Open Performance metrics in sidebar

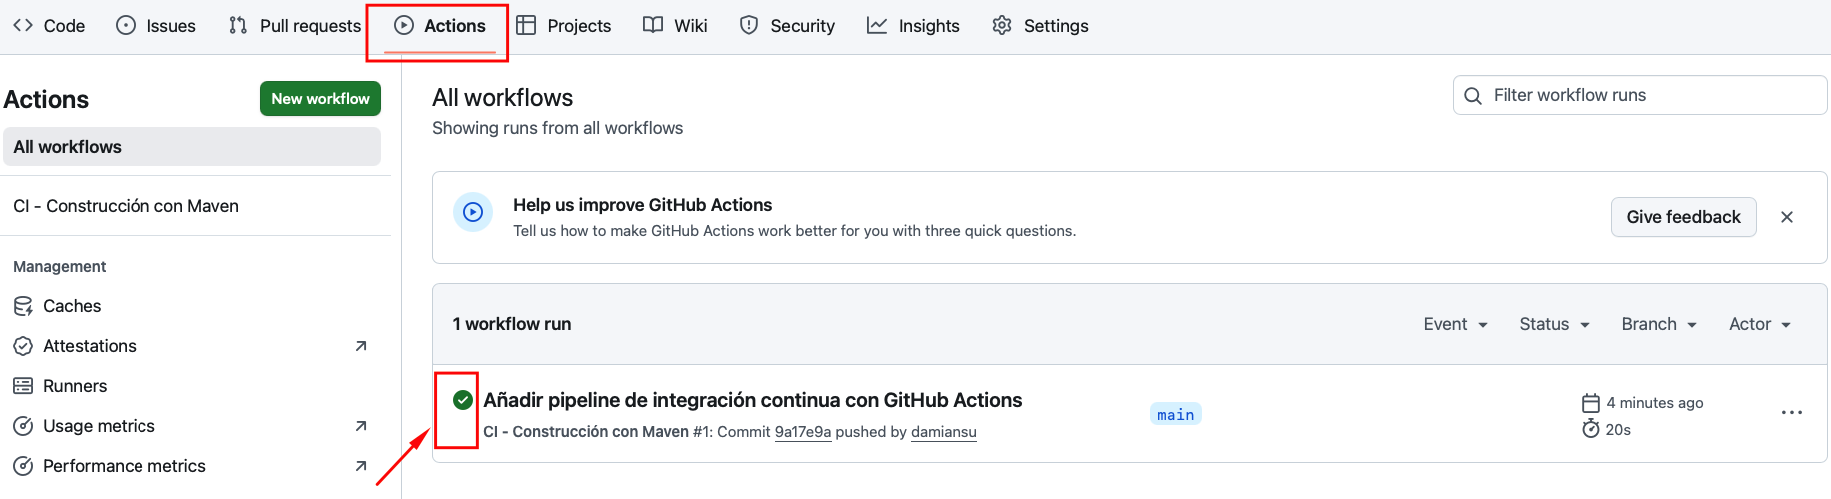(x=124, y=466)
